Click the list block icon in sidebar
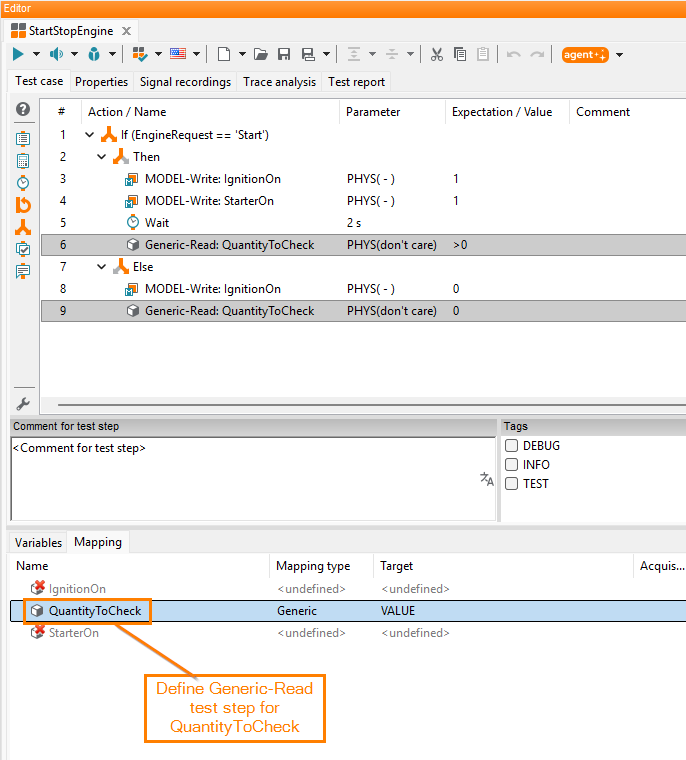 click(x=23, y=139)
